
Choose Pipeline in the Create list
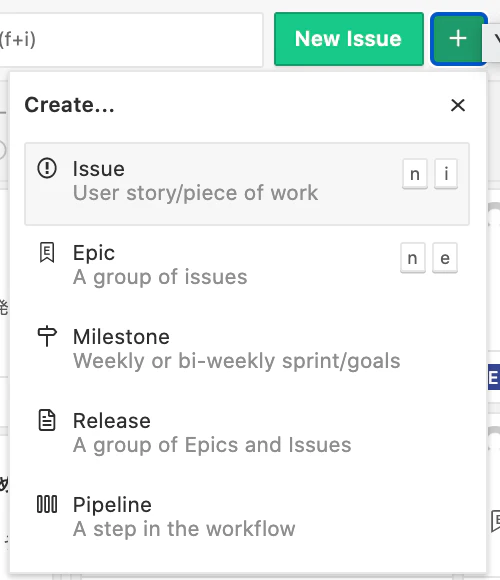point(247,516)
